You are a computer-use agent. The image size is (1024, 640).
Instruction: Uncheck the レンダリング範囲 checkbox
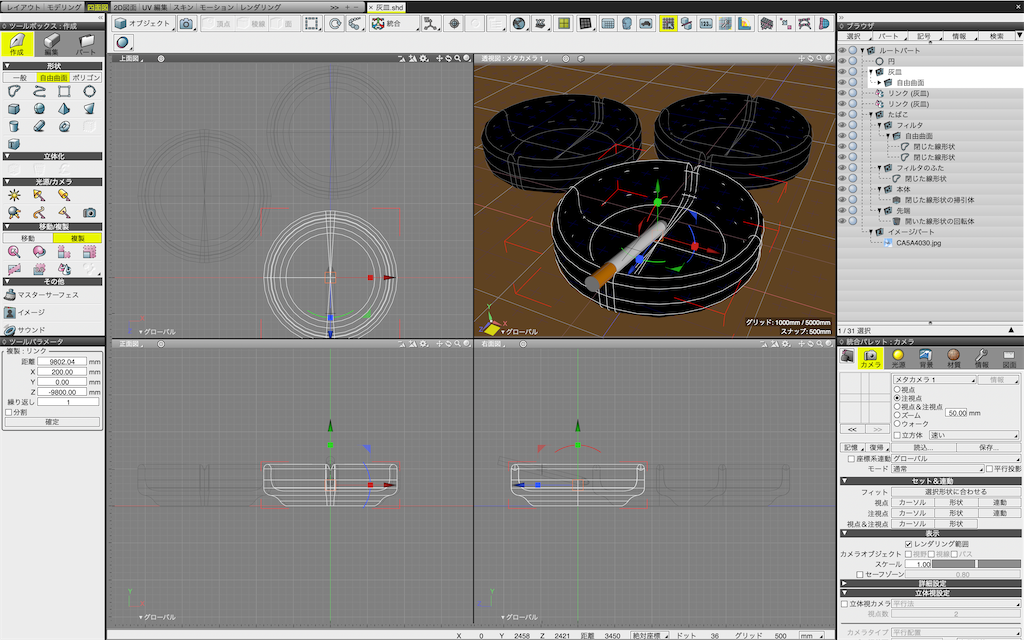[x=908, y=544]
